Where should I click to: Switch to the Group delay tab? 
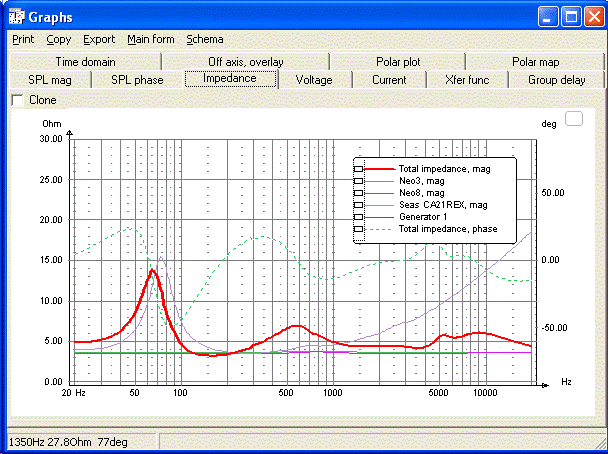[556, 80]
